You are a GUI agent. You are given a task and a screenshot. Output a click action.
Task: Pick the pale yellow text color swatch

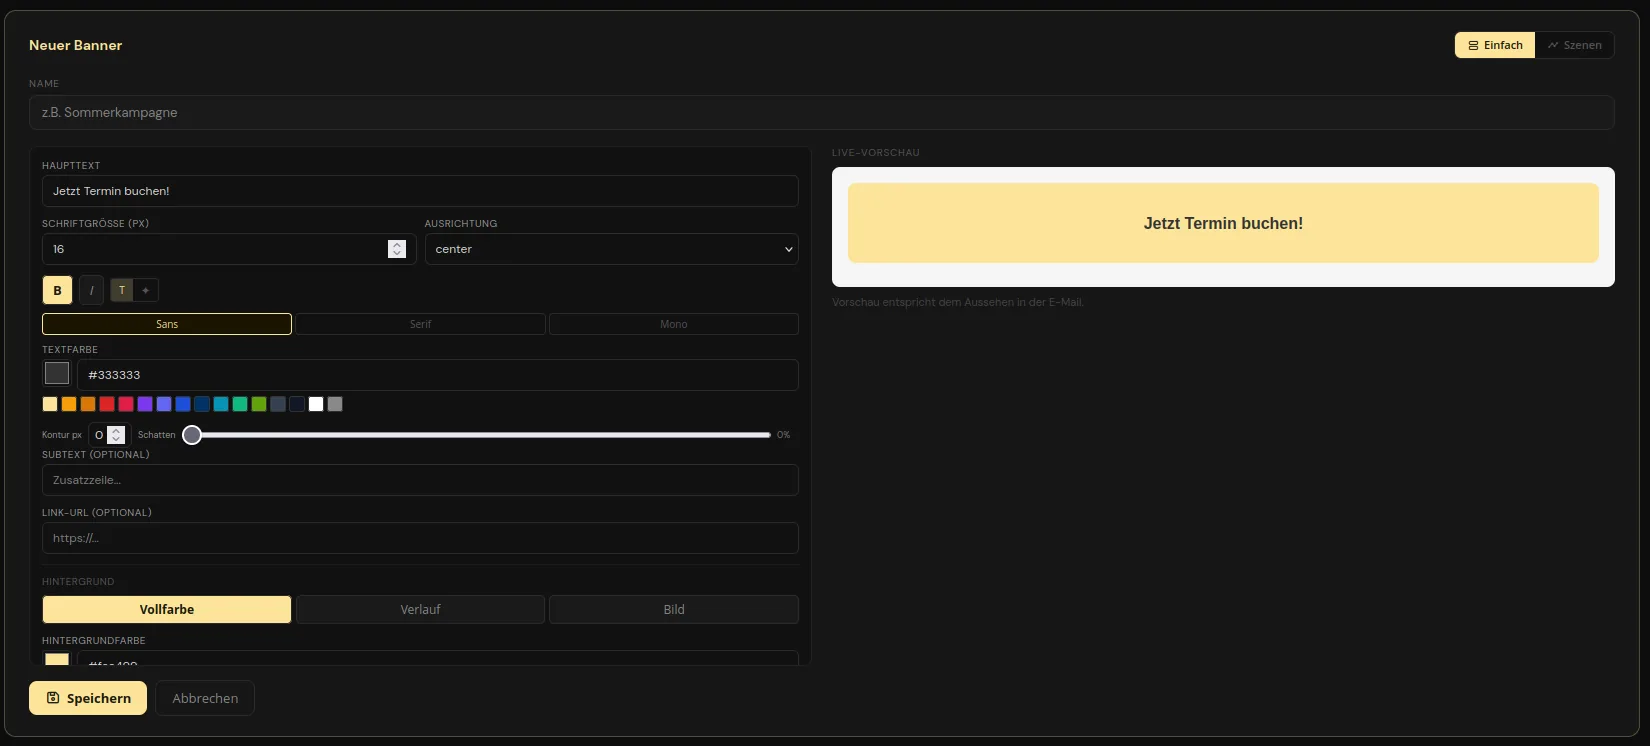50,404
